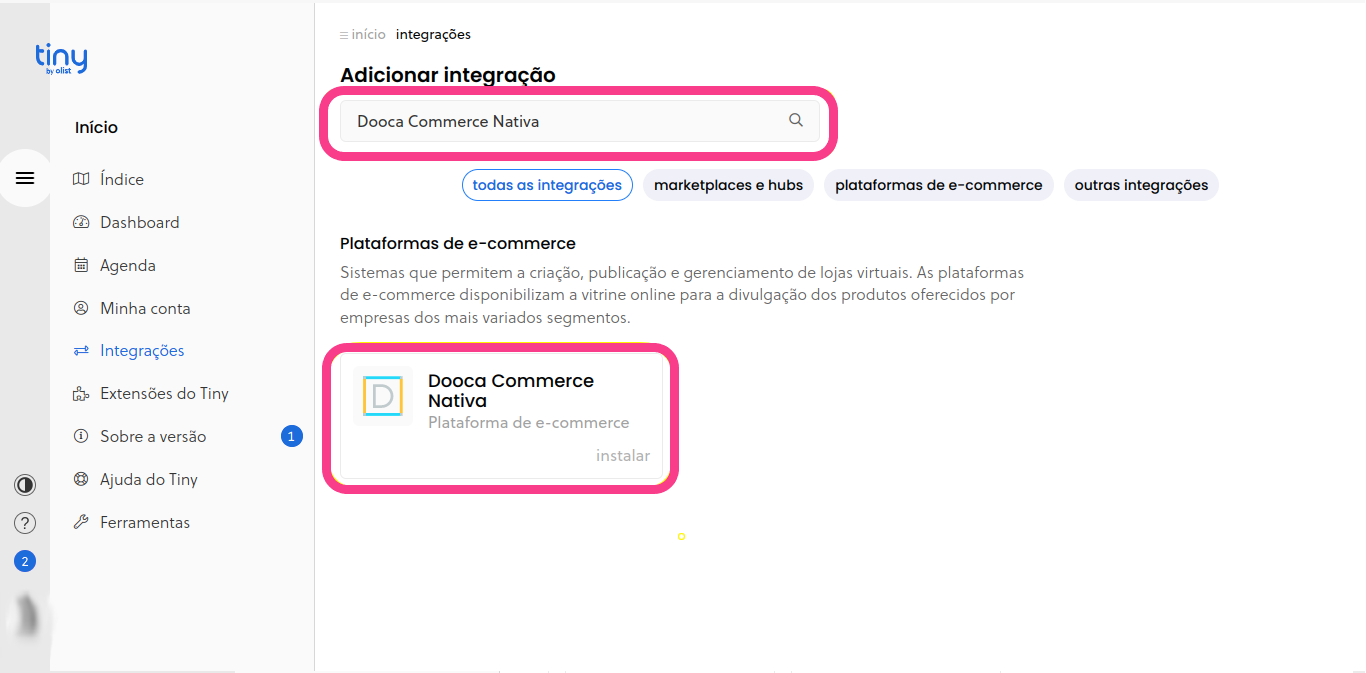
Task: Click the instalar link on Dooca card
Action: click(623, 456)
